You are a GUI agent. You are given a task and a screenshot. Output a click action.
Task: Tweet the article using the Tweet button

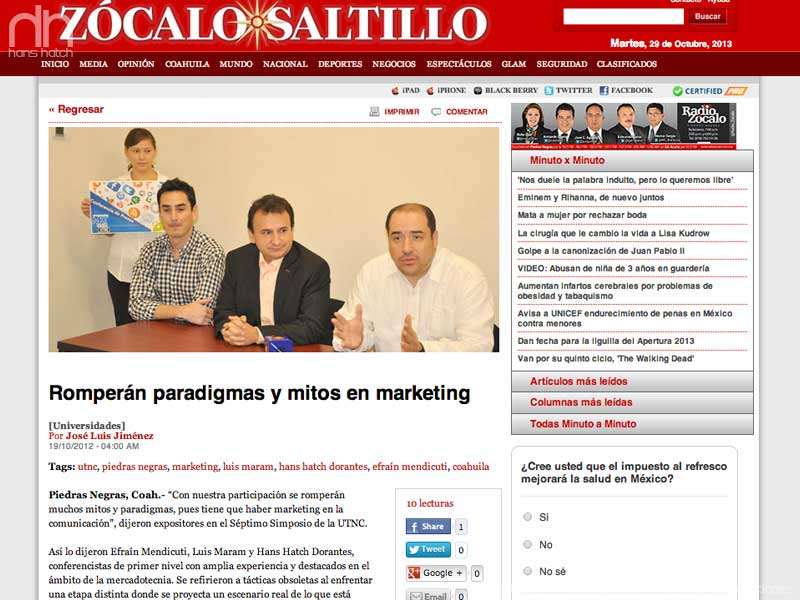428,549
